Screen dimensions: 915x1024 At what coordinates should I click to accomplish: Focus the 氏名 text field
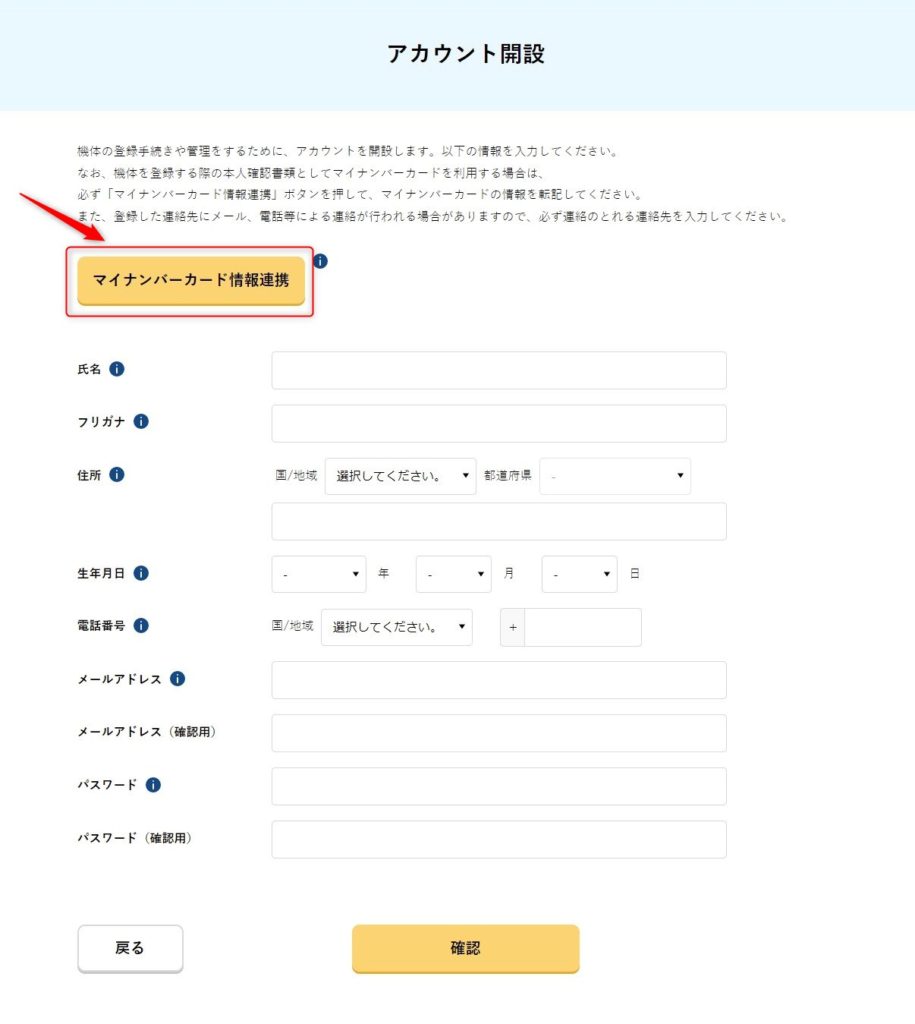[x=499, y=370]
